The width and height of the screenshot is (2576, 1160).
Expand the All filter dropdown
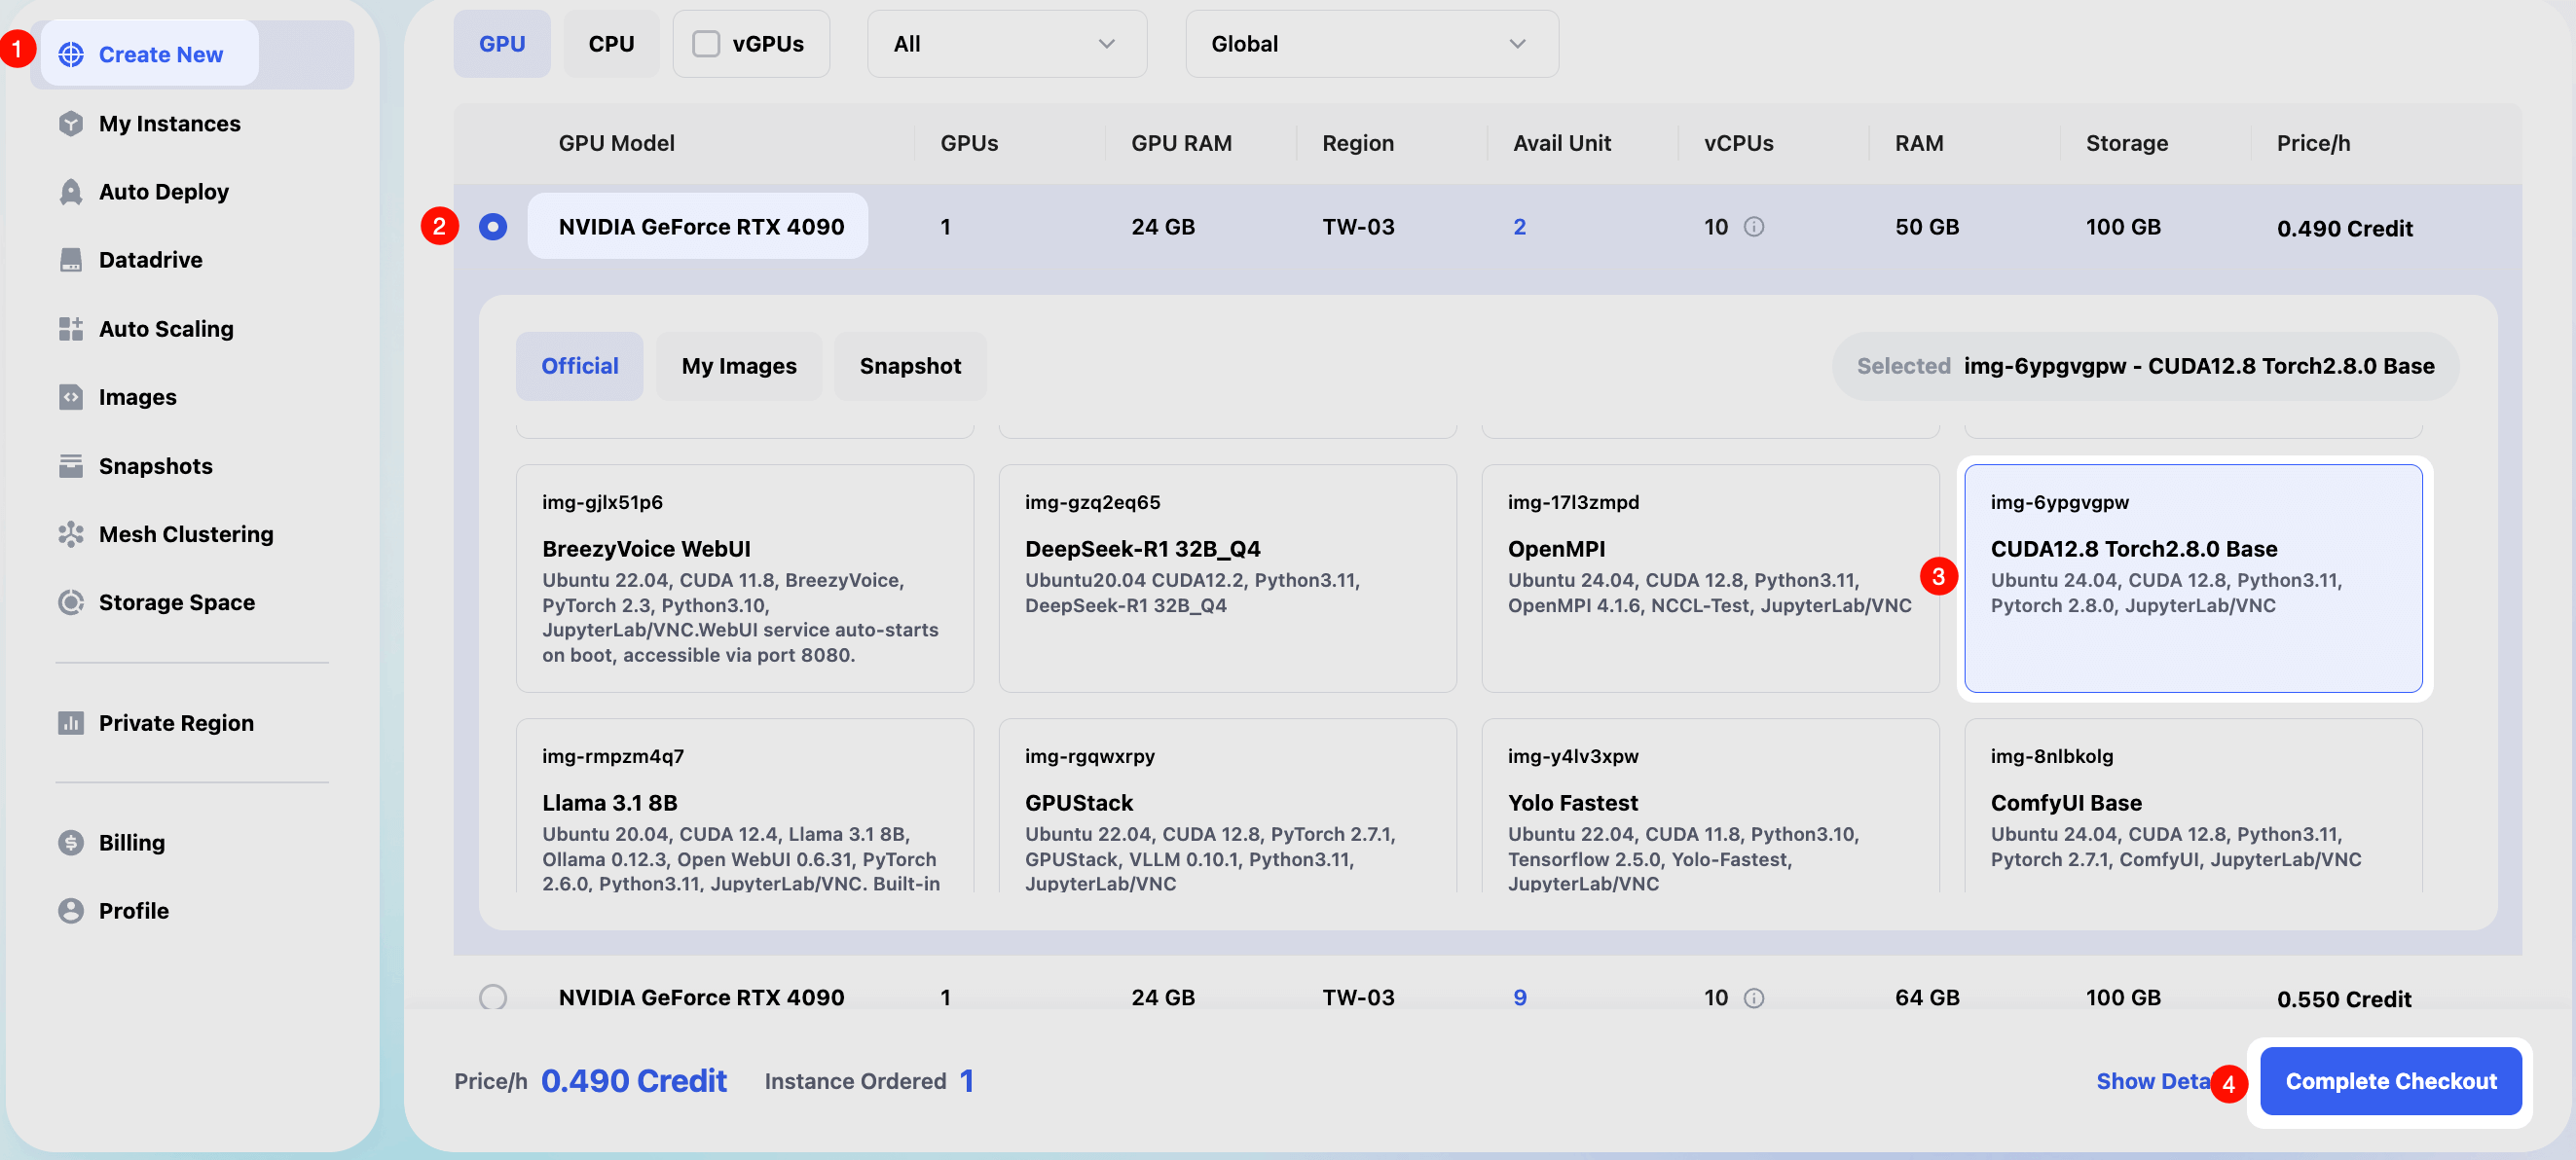pos(1006,44)
